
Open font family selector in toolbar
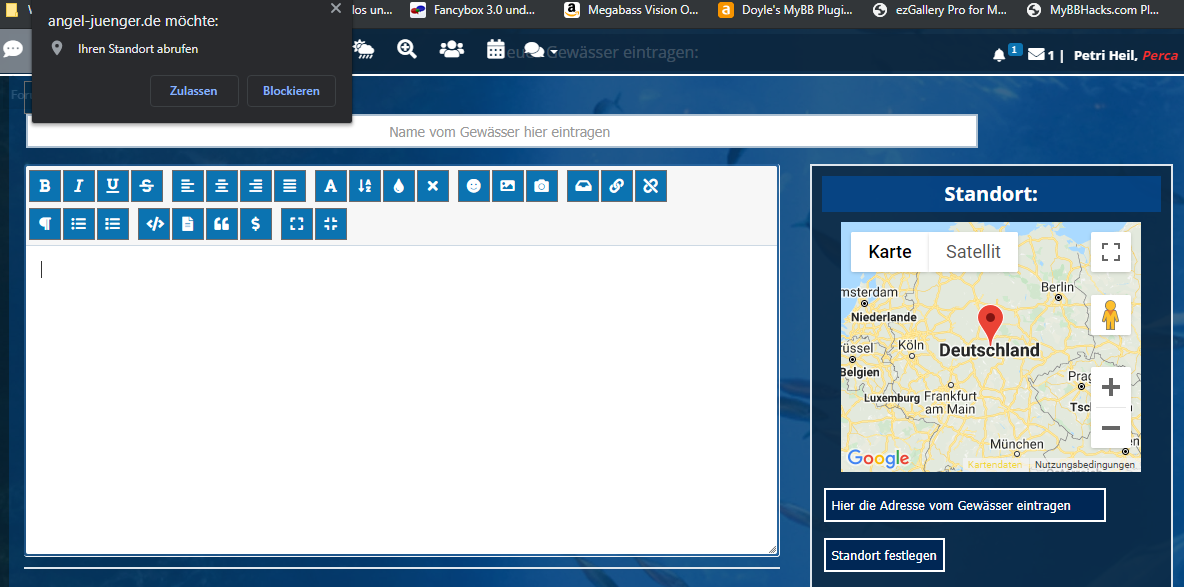pos(331,186)
